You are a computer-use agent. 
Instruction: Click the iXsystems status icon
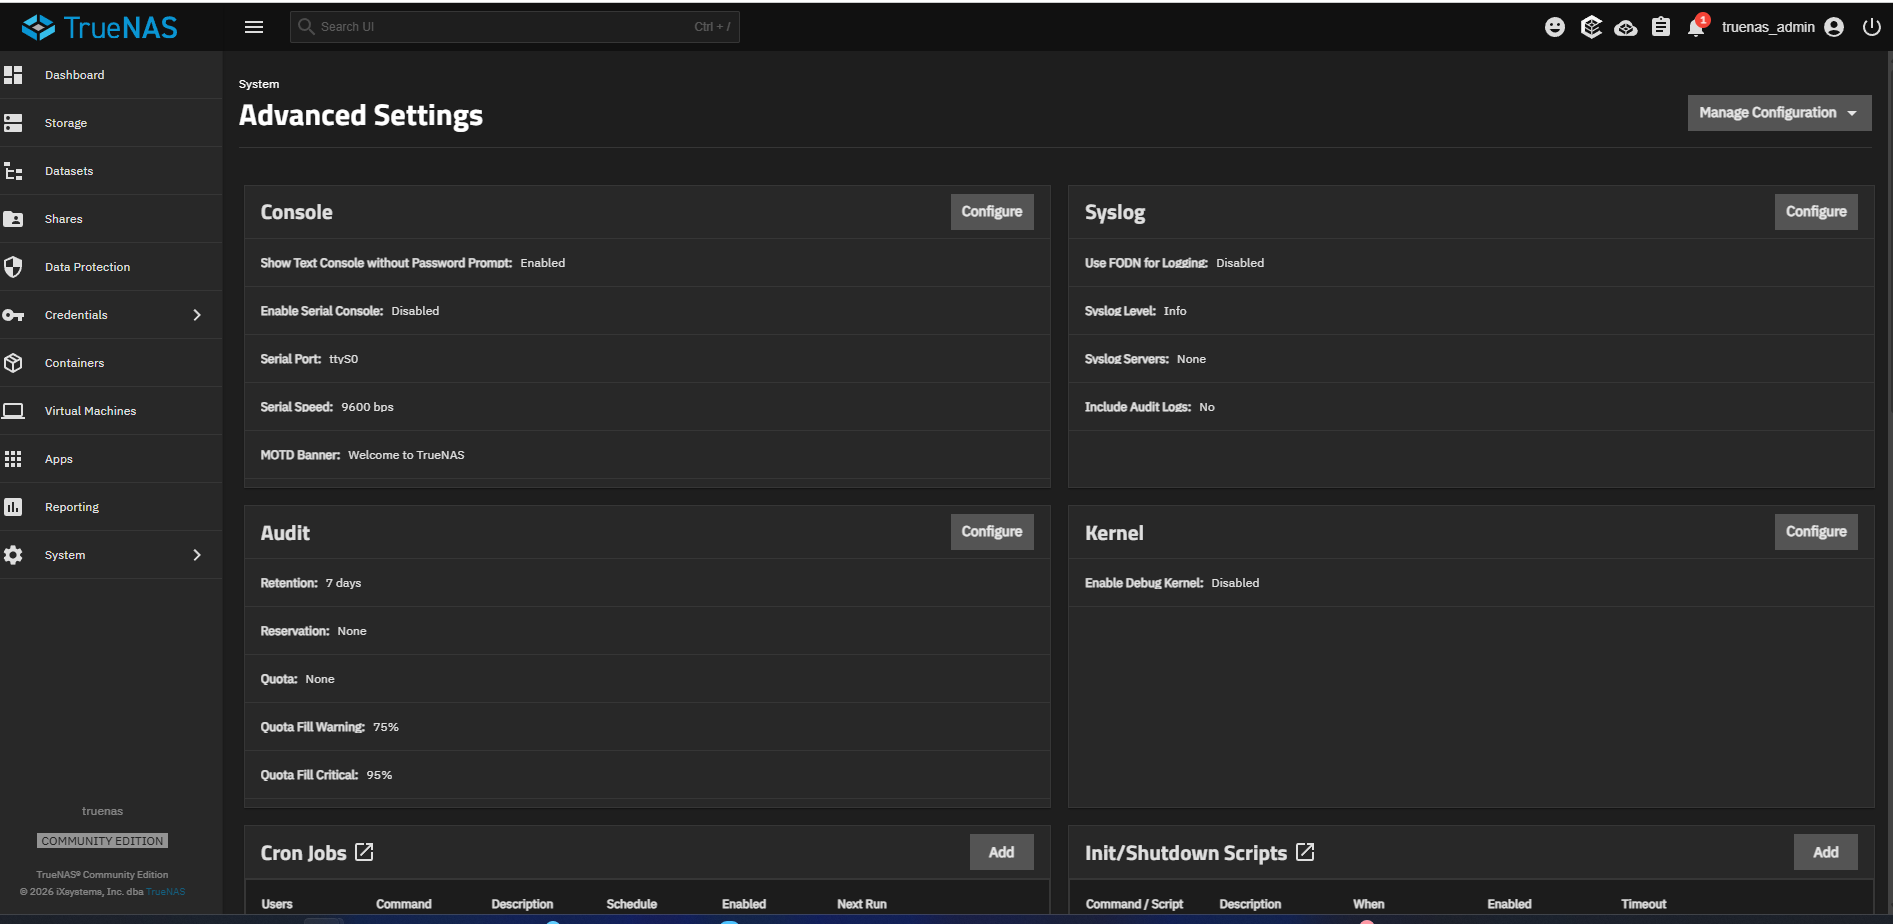click(x=1591, y=27)
